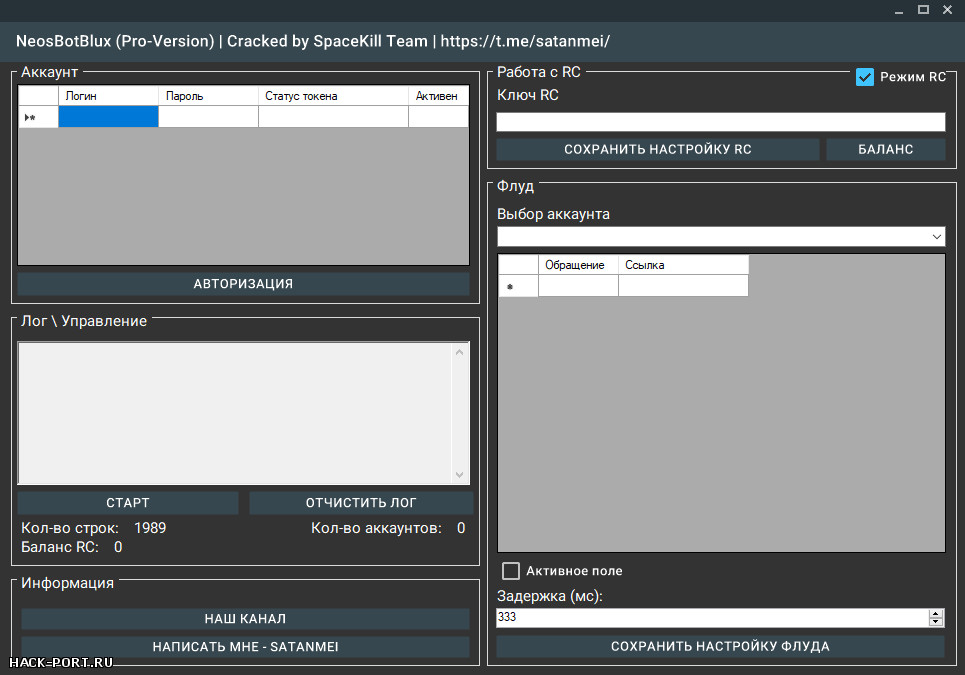Minimize the NeosBotBlux window
Viewport: 965px width, 675px height.
pos(899,10)
